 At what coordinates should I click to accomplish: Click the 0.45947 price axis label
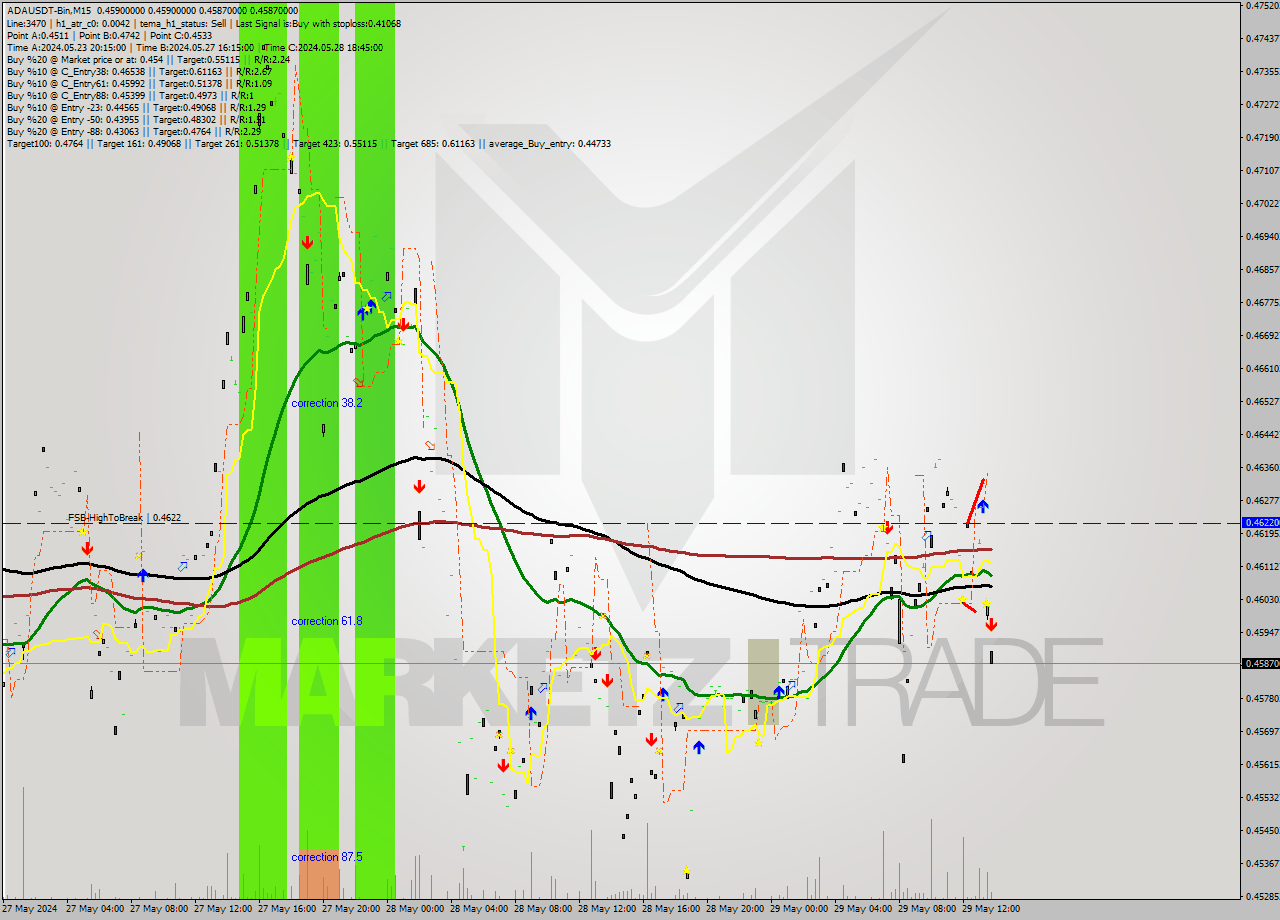pyautogui.click(x=1263, y=632)
